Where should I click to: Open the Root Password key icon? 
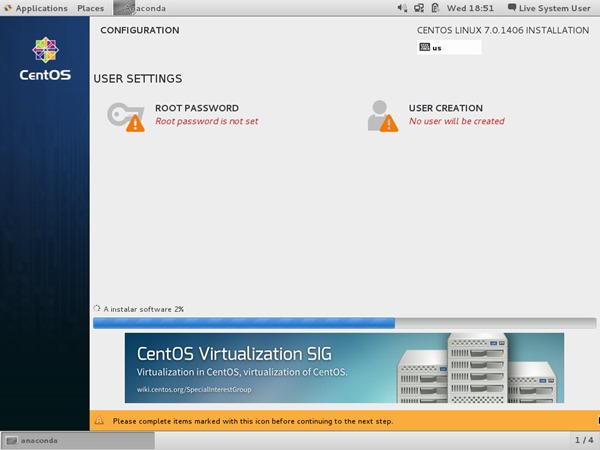click(126, 117)
